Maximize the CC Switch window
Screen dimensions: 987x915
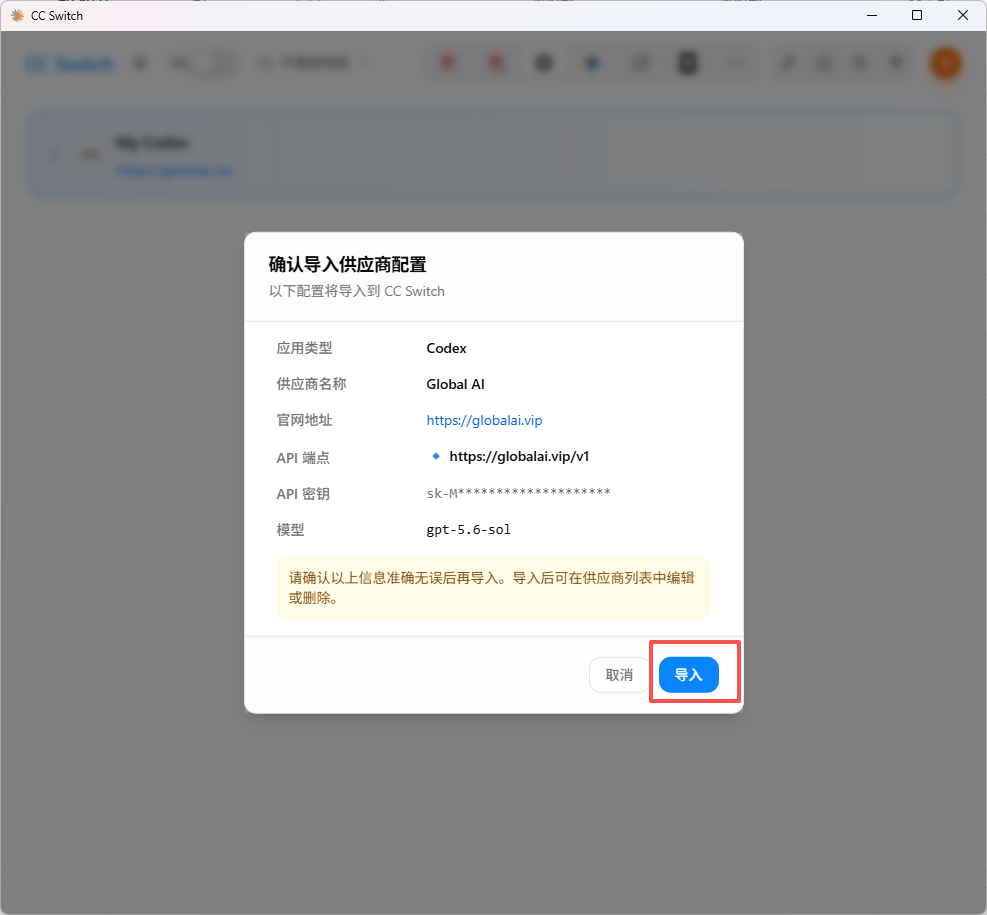[x=917, y=16]
